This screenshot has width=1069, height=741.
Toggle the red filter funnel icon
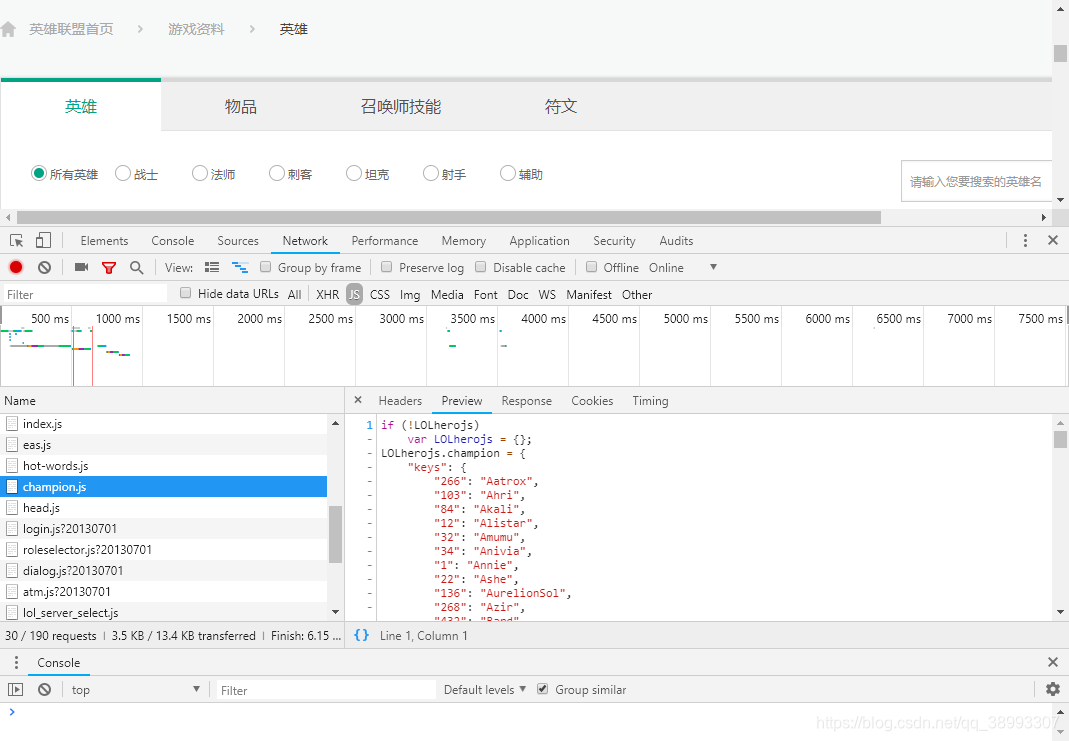(x=108, y=268)
